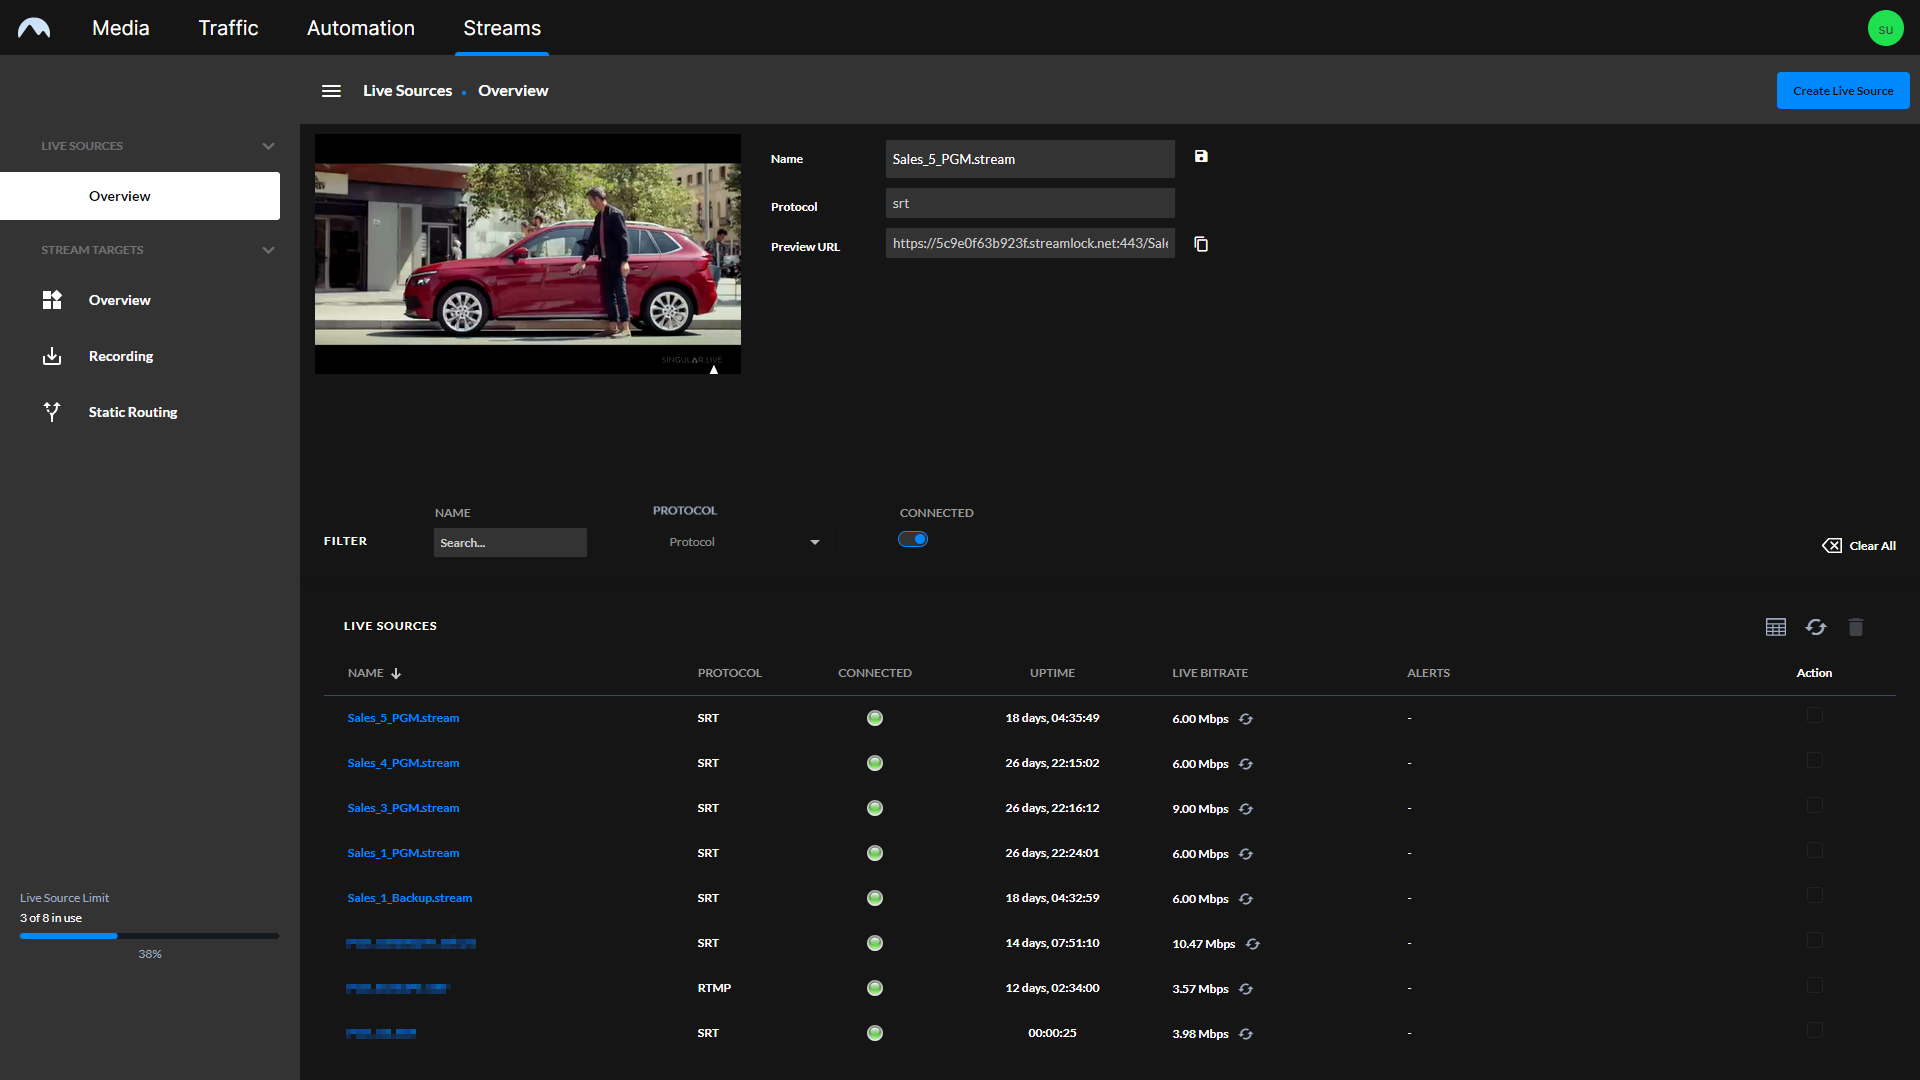Click the refresh icon in Live Sources toolbar
The width and height of the screenshot is (1920, 1080).
pos(1816,626)
